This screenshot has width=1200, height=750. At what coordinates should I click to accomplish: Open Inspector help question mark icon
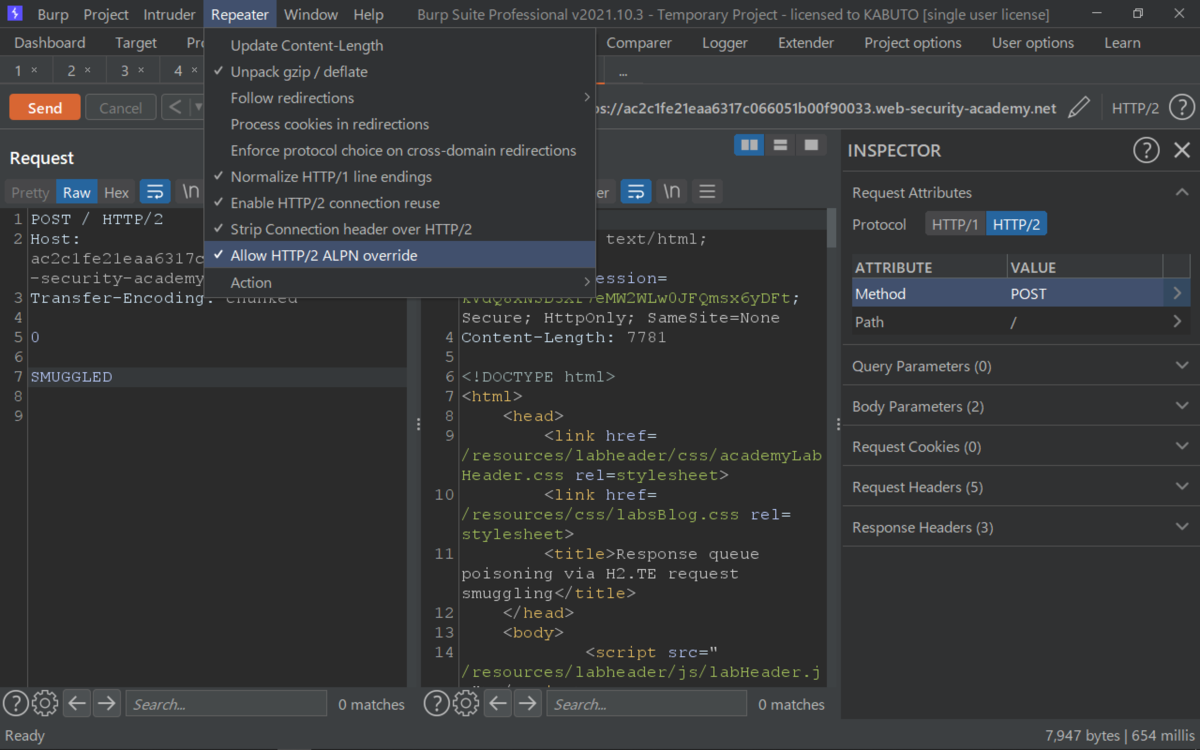tap(1146, 150)
